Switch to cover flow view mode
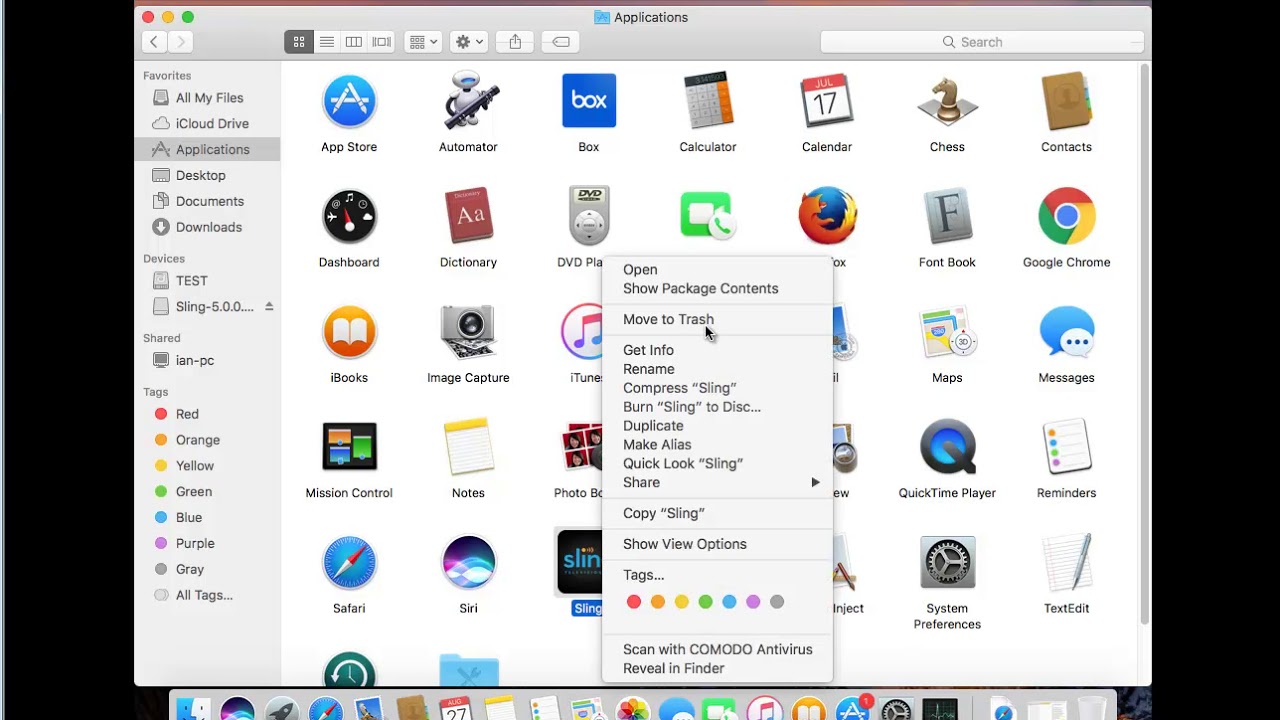Image resolution: width=1280 pixels, height=720 pixels. tap(382, 42)
